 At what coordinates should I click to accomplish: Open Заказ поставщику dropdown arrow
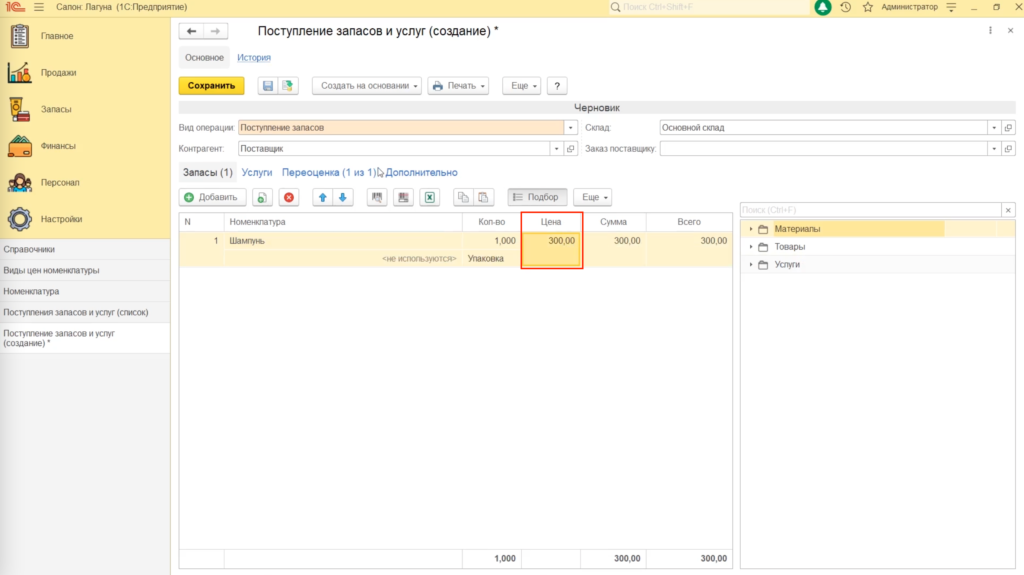(x=994, y=149)
